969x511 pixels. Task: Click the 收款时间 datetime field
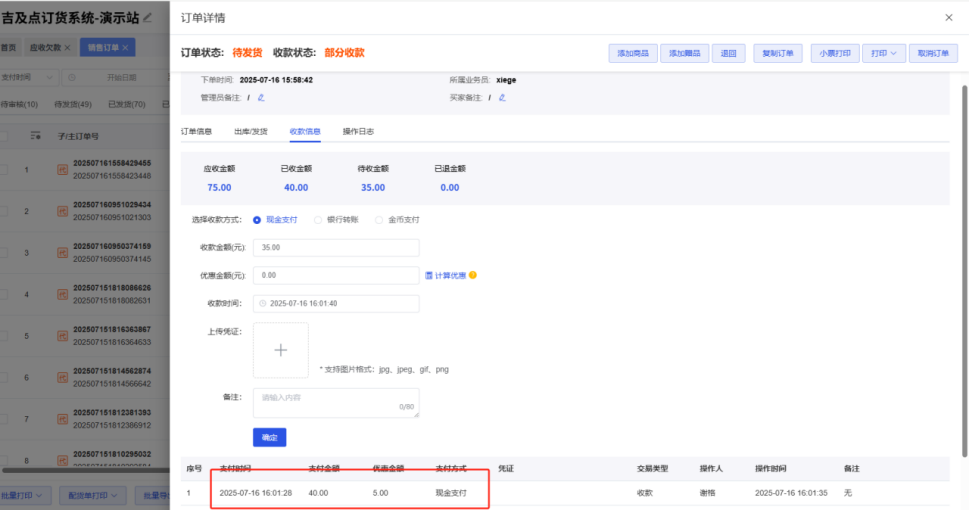click(x=336, y=304)
